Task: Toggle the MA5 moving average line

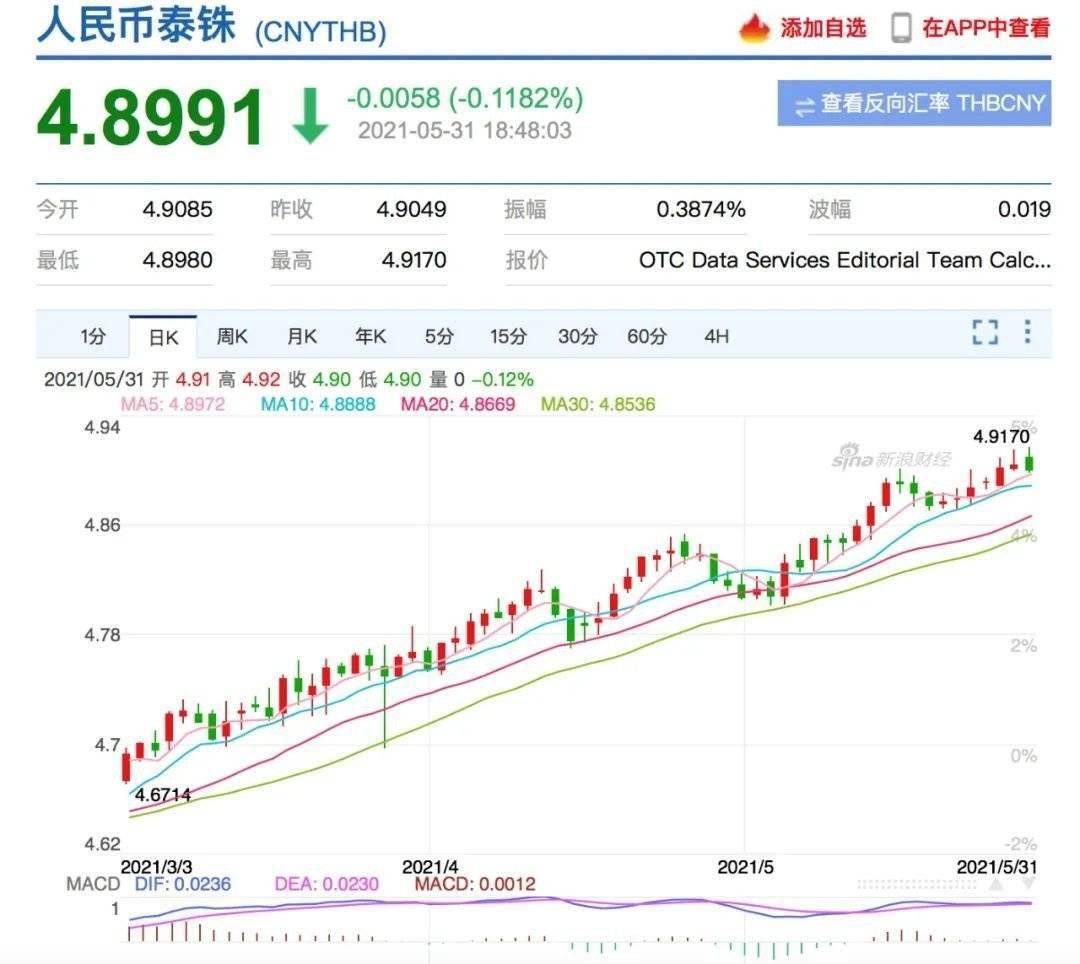Action: [172, 404]
